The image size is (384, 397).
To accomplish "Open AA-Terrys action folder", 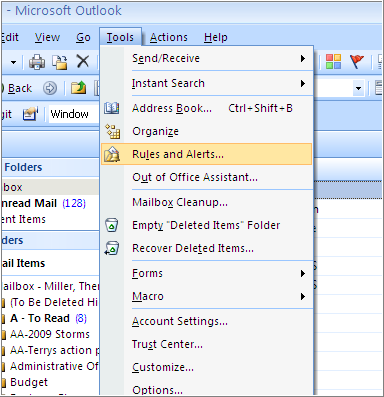I will 50,350.
